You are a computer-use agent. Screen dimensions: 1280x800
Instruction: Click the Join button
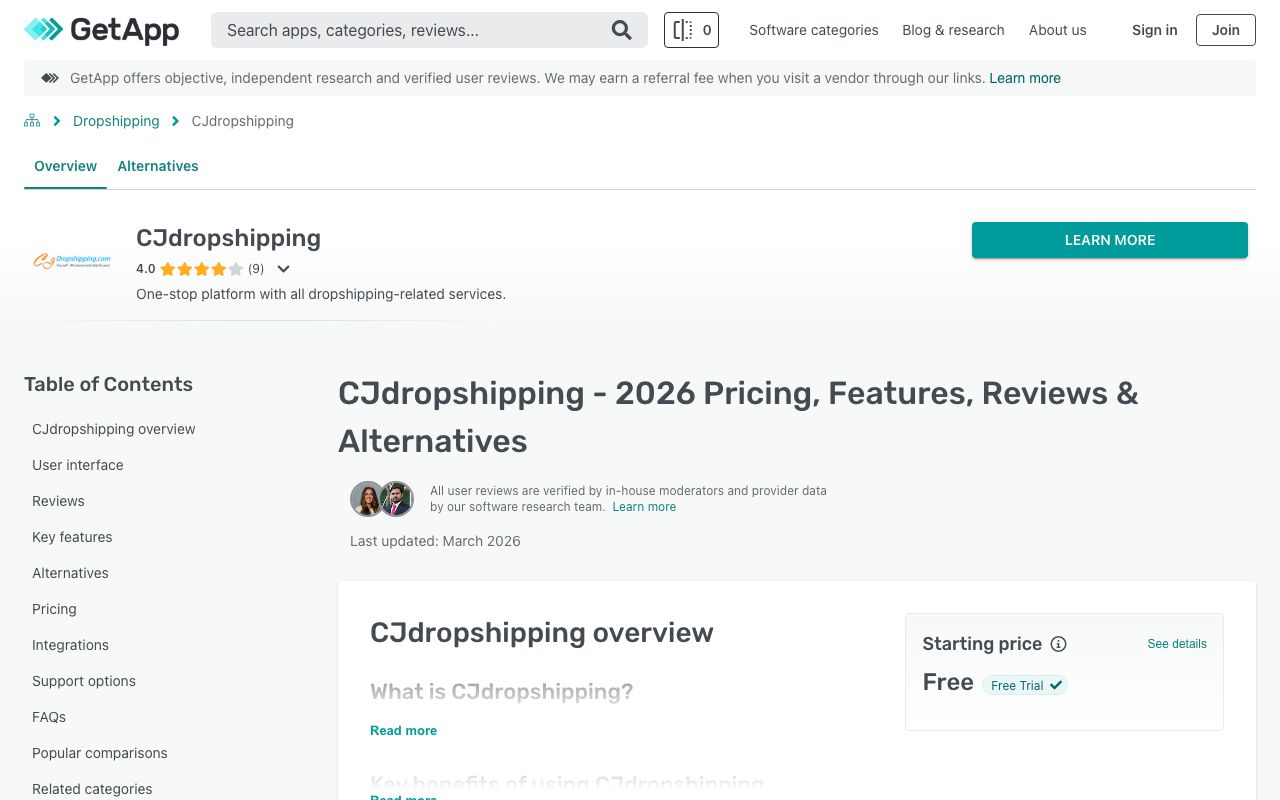1226,30
